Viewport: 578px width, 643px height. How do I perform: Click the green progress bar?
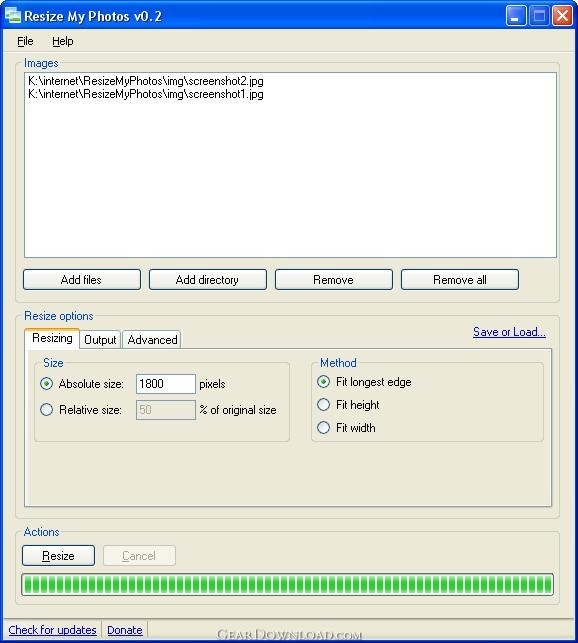pos(287,585)
